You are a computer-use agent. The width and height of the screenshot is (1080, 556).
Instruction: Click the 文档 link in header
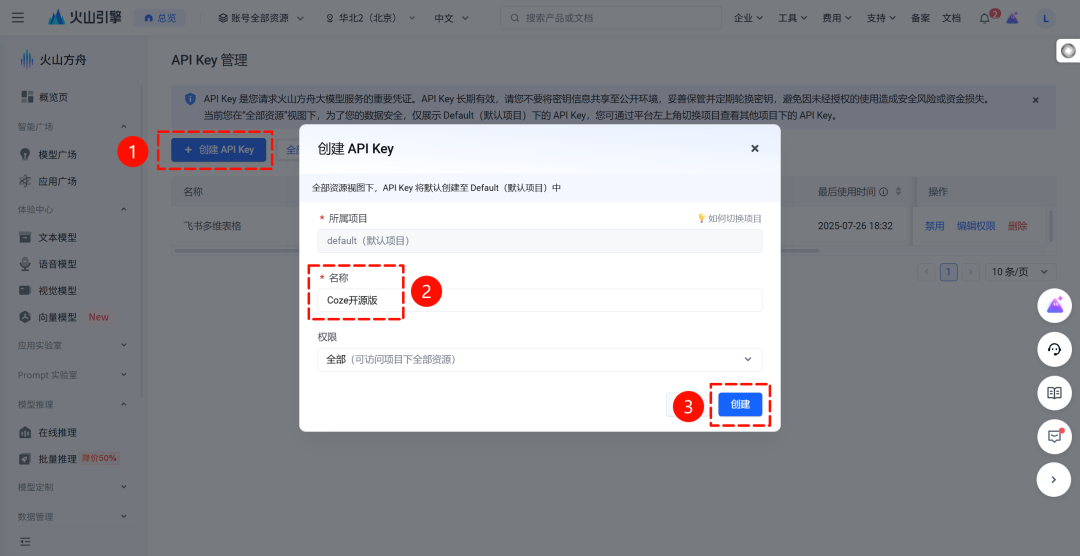[x=951, y=18]
